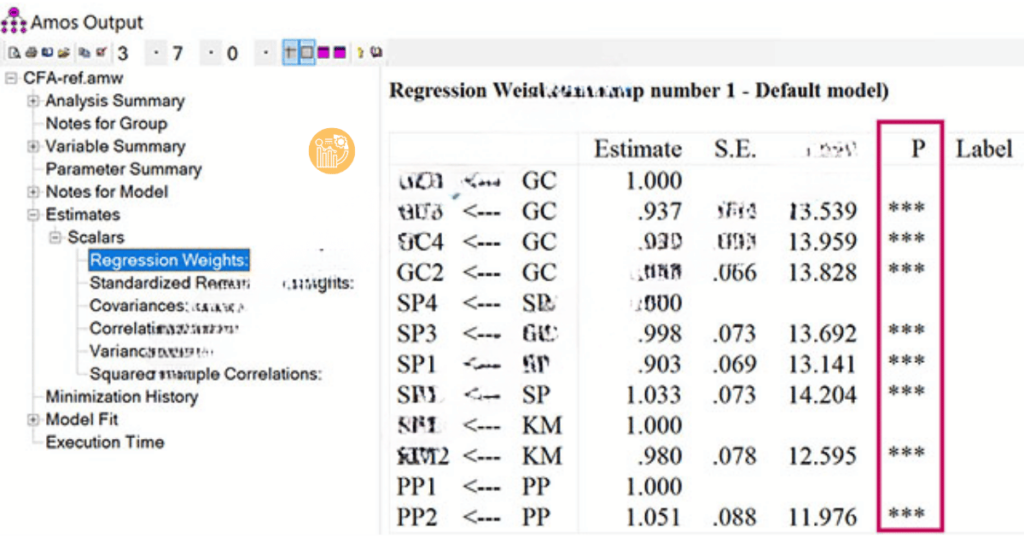Screen dimensions: 1024x538
Task: Select the Estimates tree item
Action: coord(83,215)
